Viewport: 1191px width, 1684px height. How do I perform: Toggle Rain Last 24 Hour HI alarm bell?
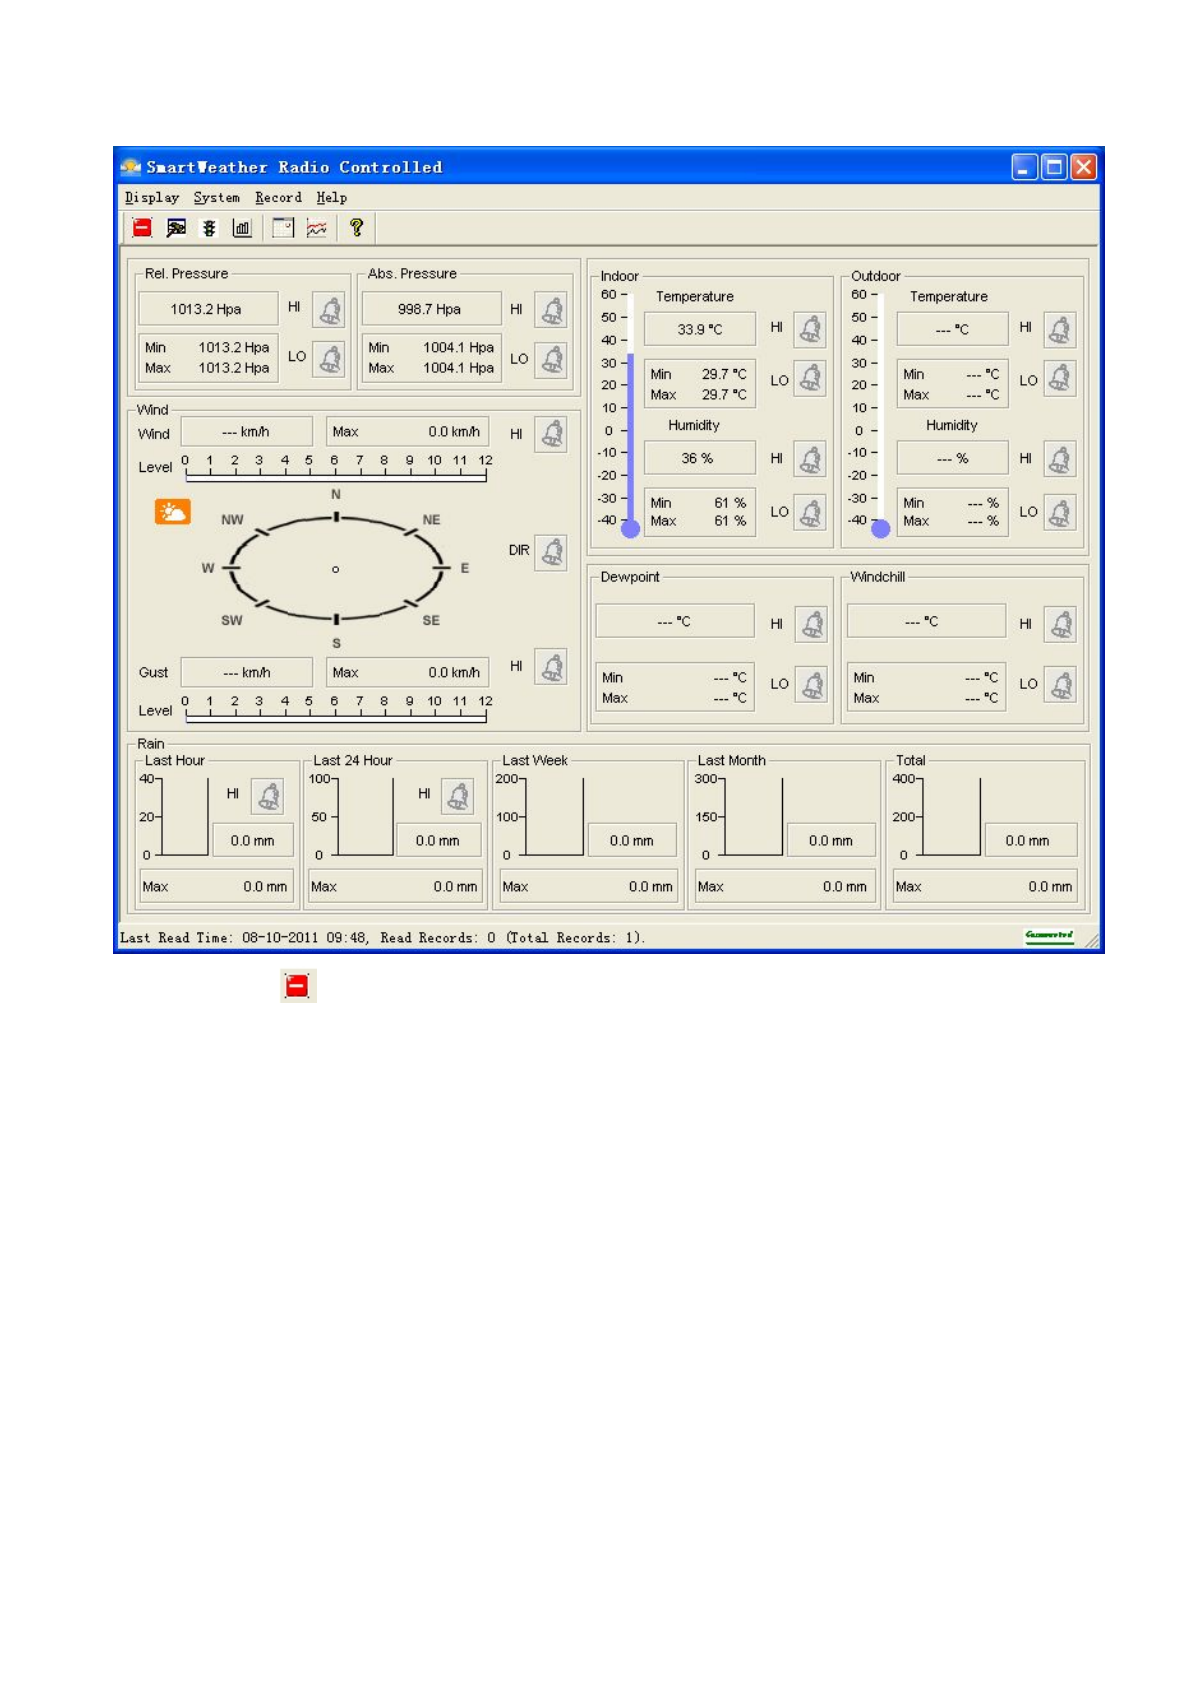tap(457, 796)
